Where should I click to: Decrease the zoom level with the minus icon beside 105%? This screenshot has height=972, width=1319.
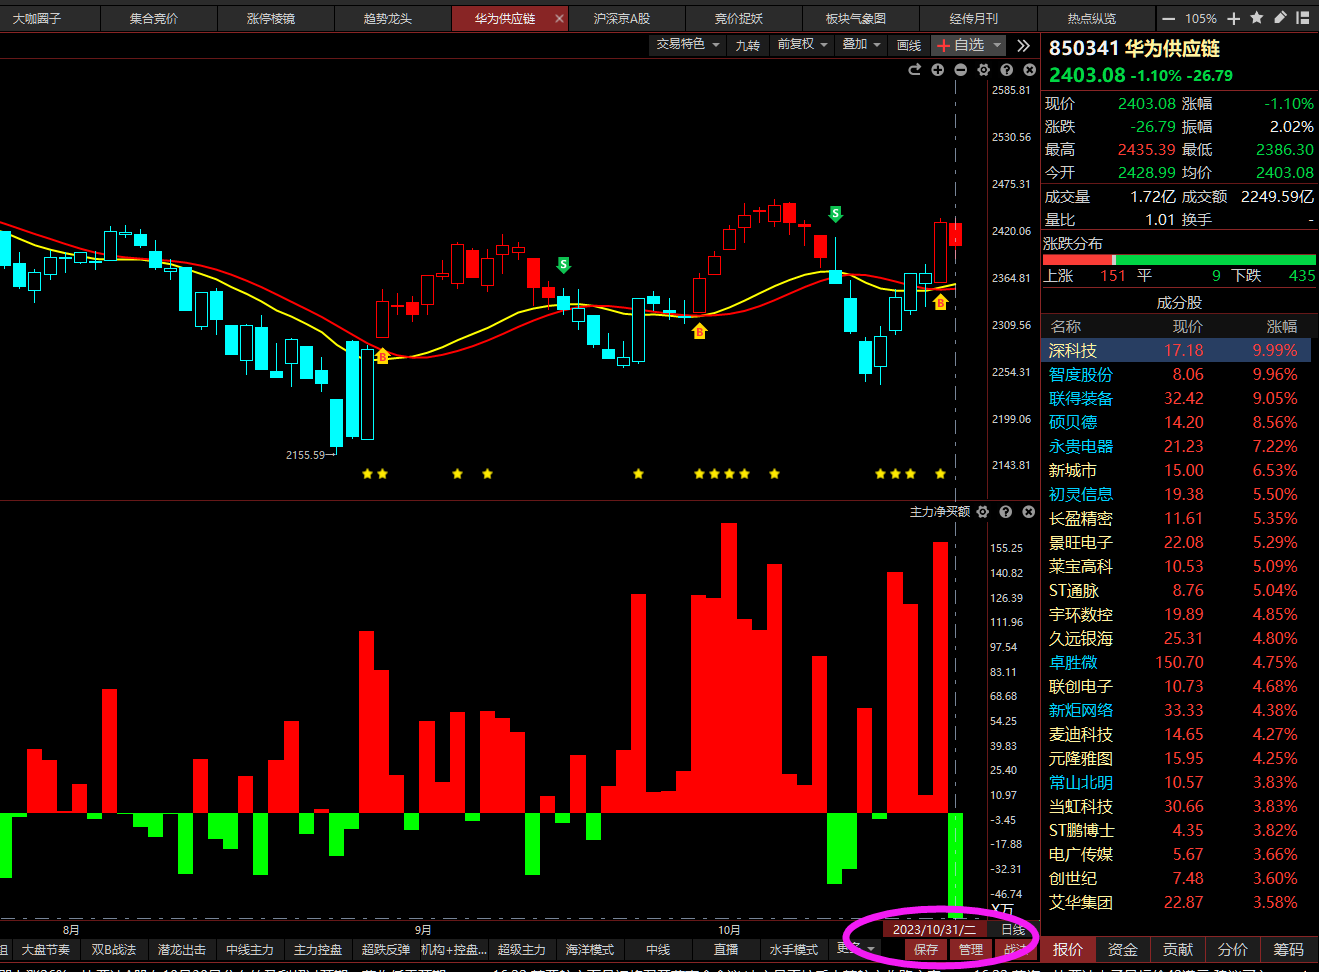point(1168,18)
